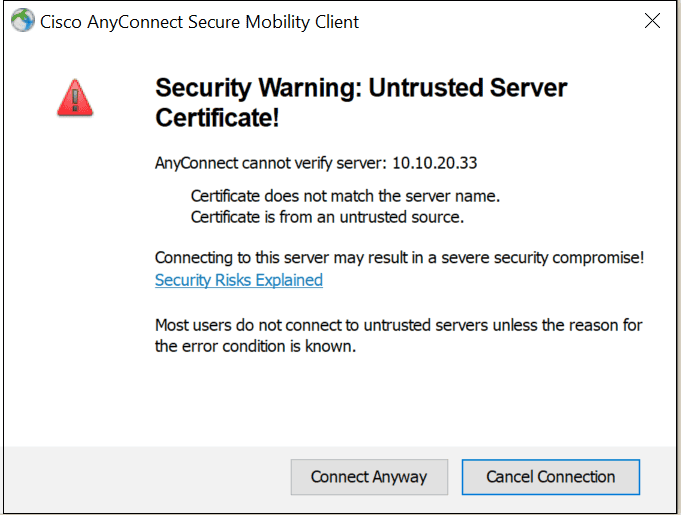Image resolution: width=681 pixels, height=515 pixels.
Task: Click the error condition is known text line
Action: (255, 347)
